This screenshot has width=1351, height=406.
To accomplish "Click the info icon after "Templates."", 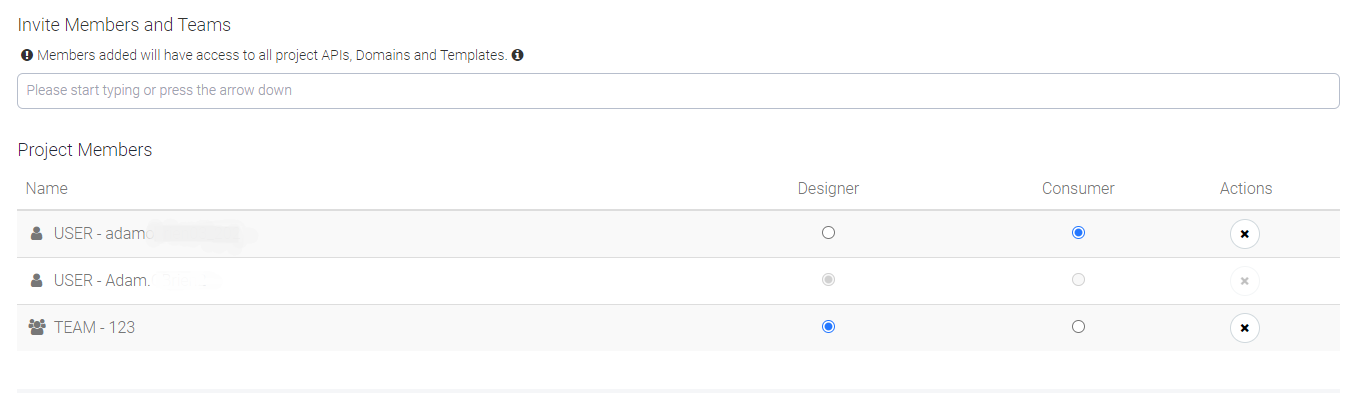I will [x=518, y=56].
